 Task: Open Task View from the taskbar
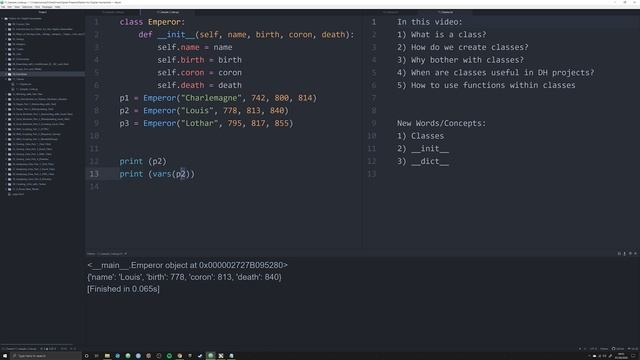coord(97,356)
